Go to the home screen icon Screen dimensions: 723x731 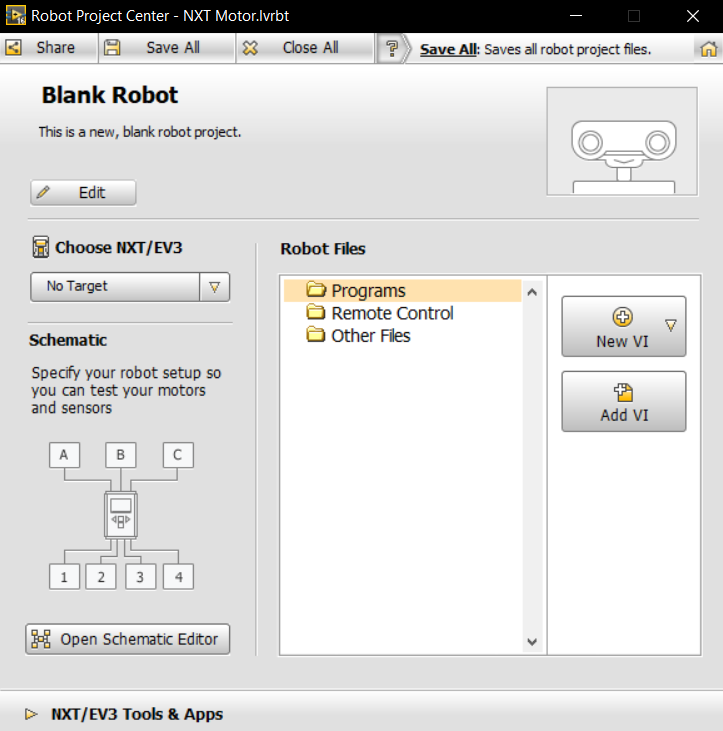[709, 48]
